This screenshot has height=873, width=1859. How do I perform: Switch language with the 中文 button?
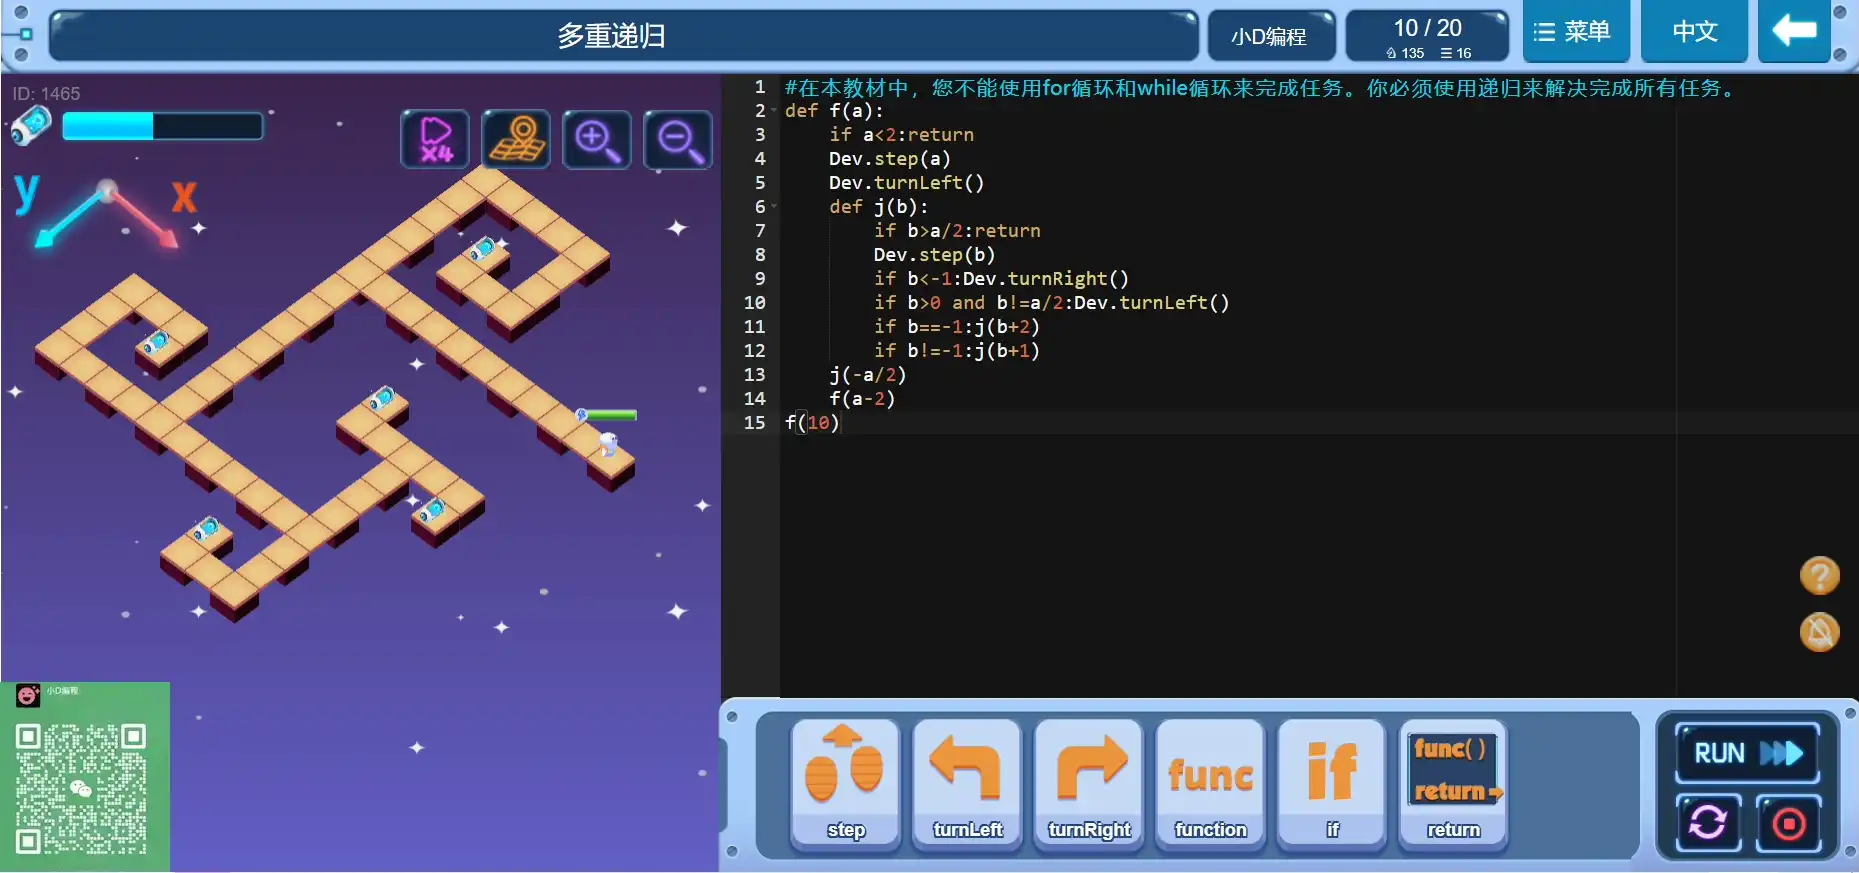pos(1695,32)
